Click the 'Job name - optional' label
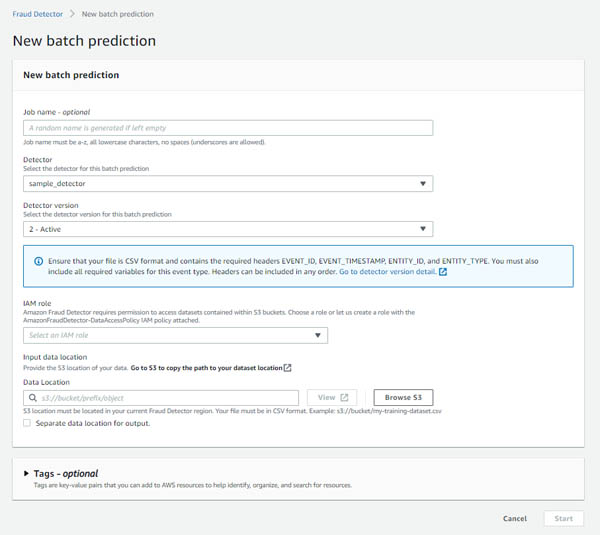 coord(57,112)
